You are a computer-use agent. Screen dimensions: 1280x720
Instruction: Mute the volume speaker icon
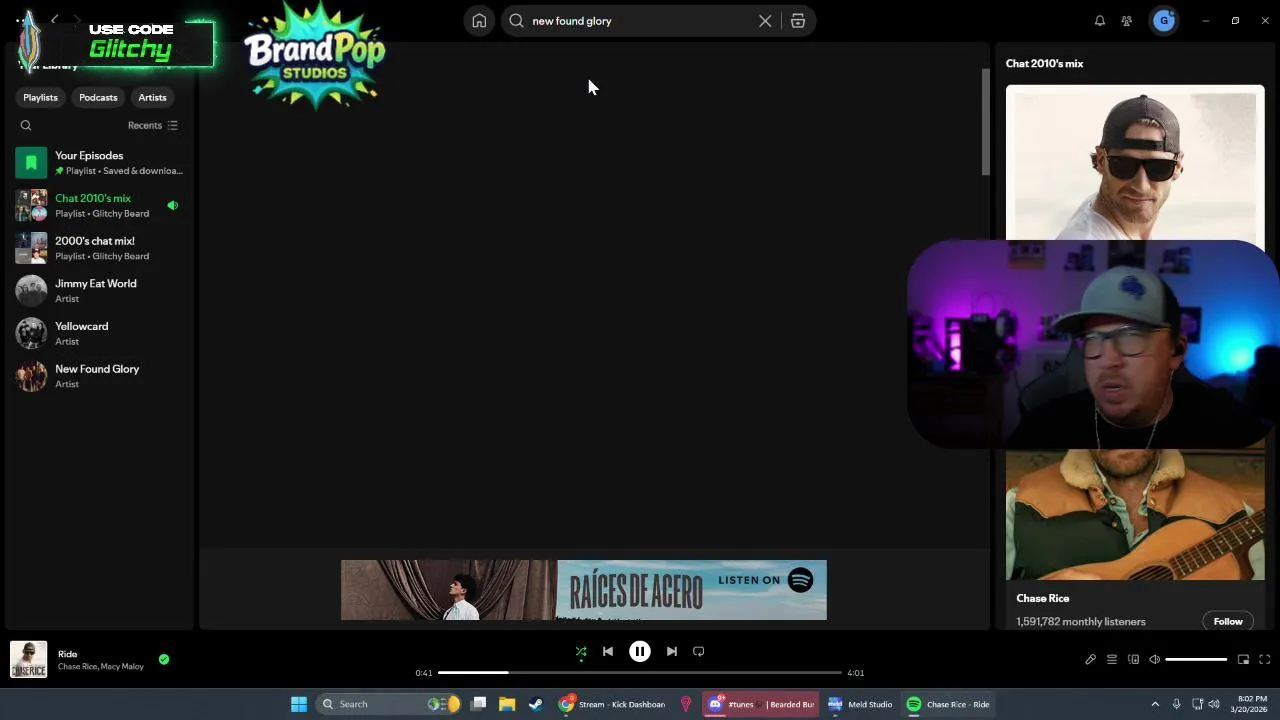(1155, 659)
